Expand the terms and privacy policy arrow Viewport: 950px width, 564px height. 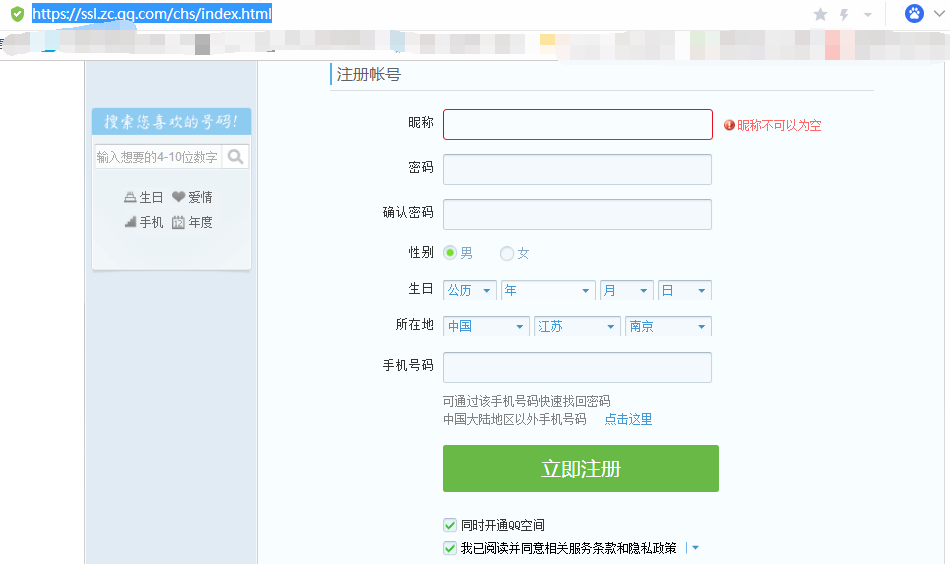(x=696, y=548)
